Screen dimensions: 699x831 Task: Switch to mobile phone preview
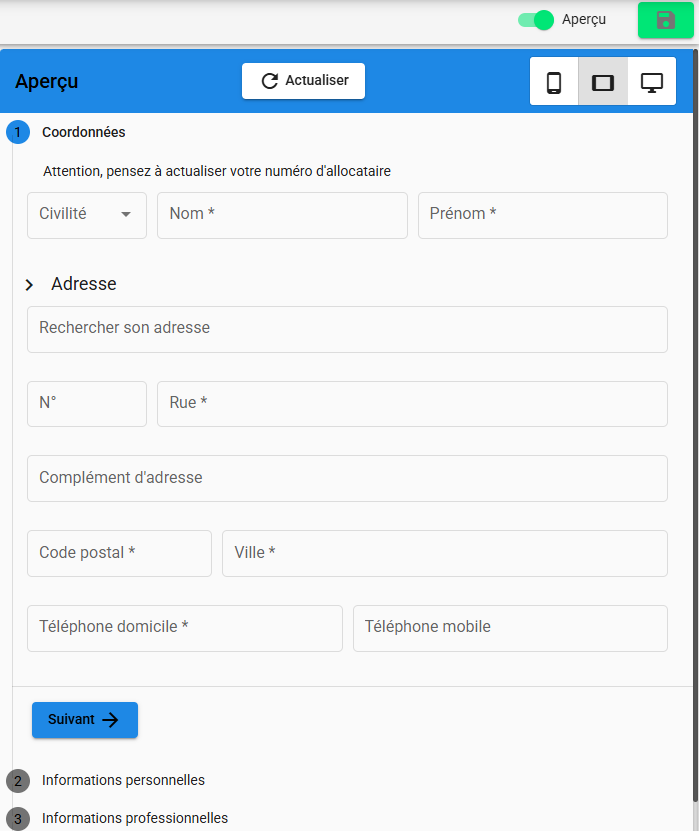[x=554, y=82]
